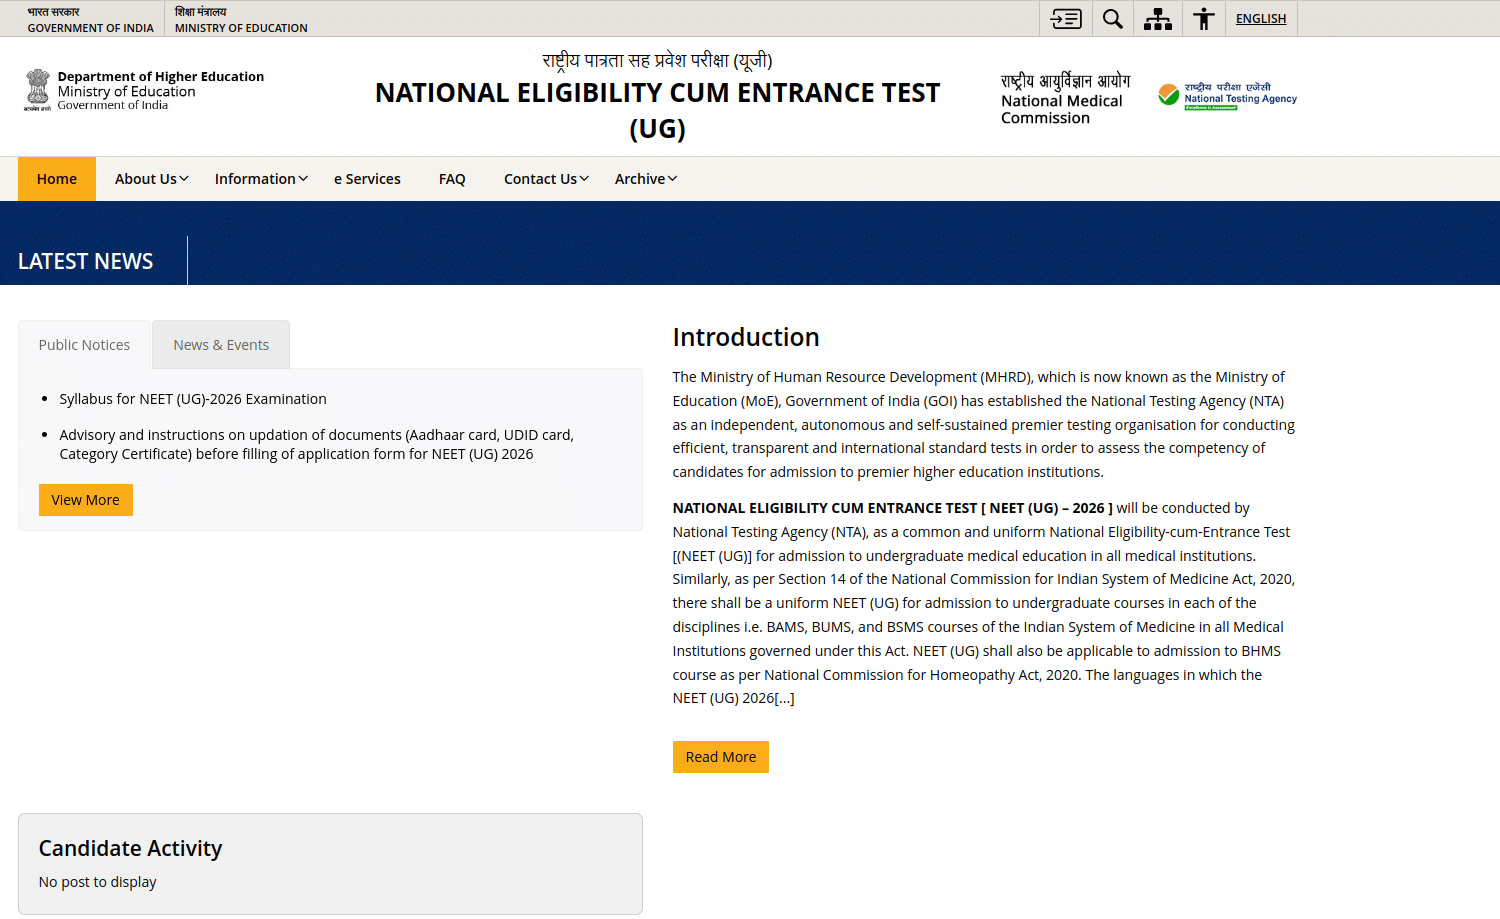Click the India national emblem logo

(38, 90)
